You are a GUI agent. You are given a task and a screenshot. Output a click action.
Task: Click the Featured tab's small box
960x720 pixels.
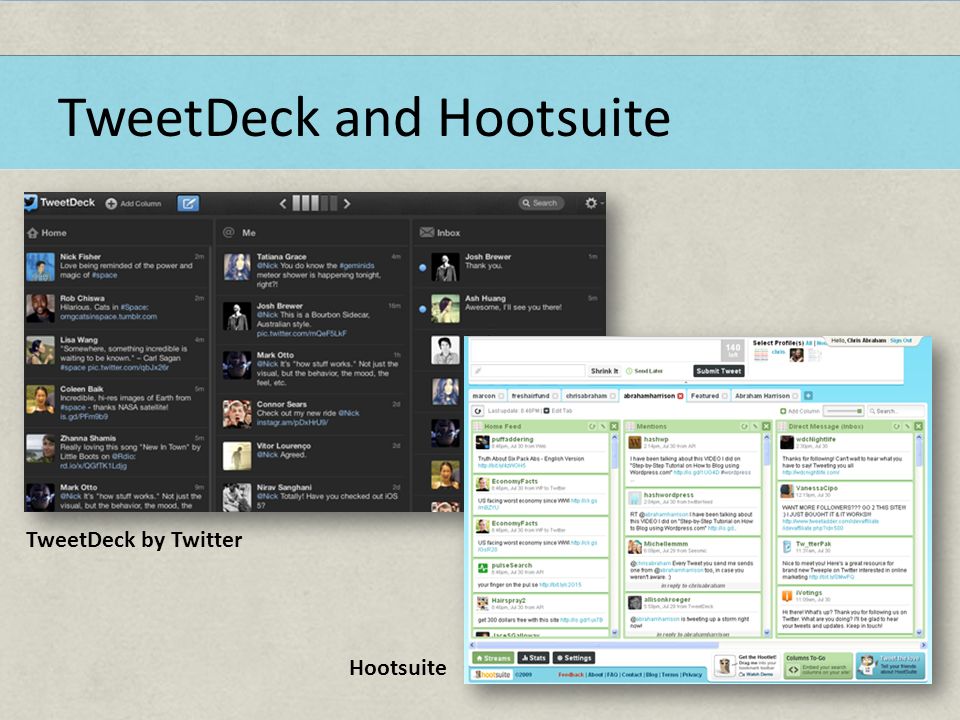point(725,396)
